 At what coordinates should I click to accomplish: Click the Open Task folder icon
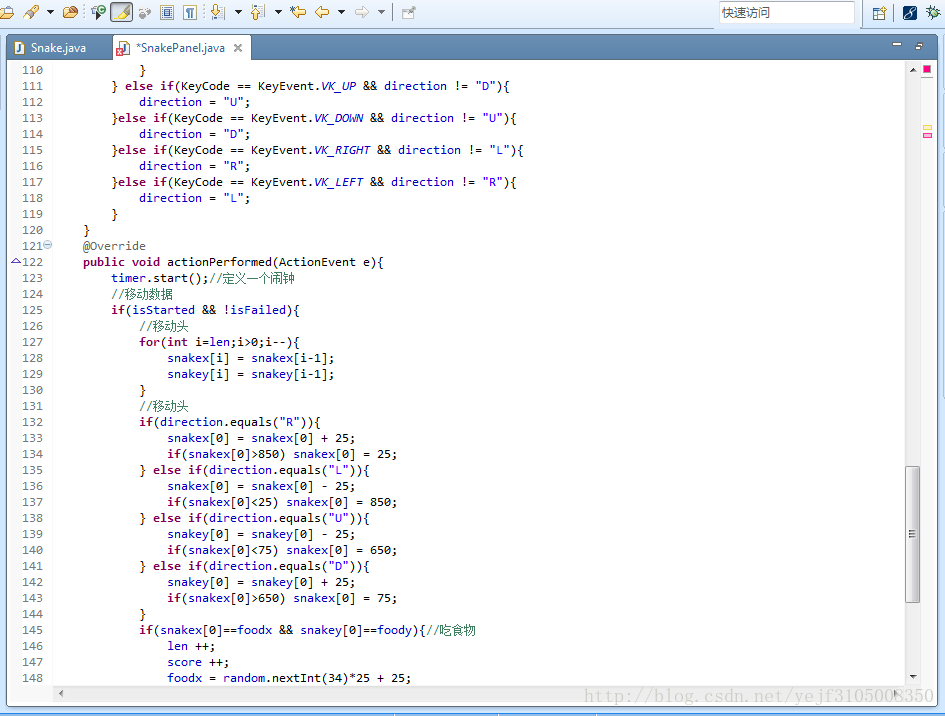point(71,12)
